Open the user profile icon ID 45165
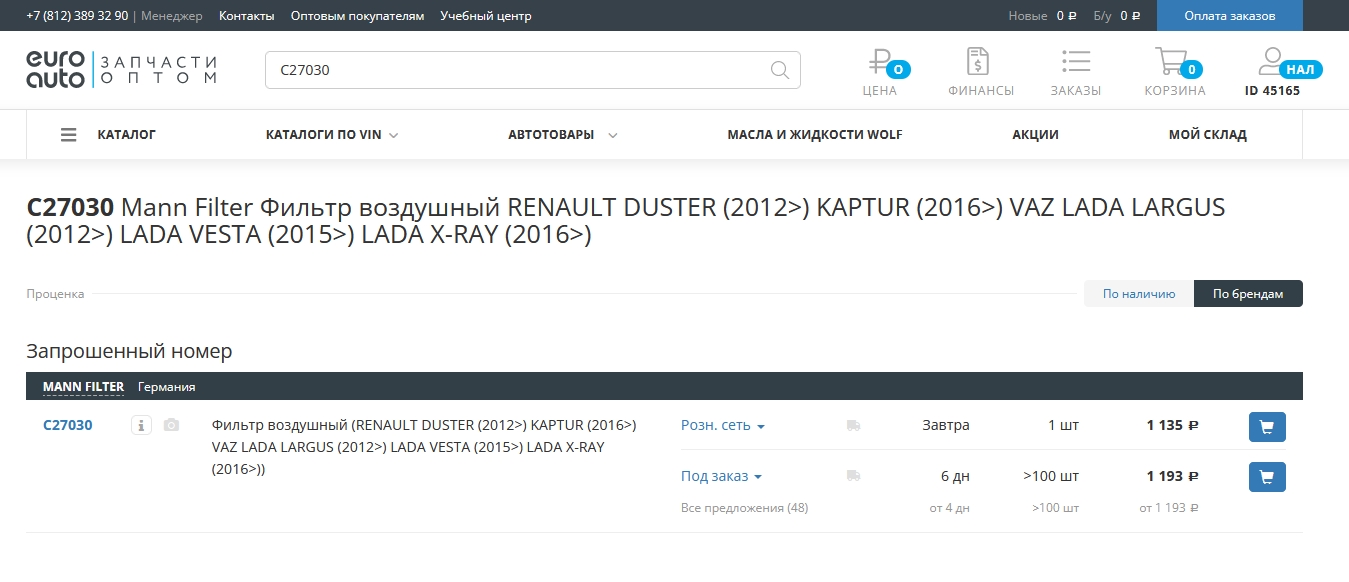The image size is (1349, 582). [x=1270, y=62]
